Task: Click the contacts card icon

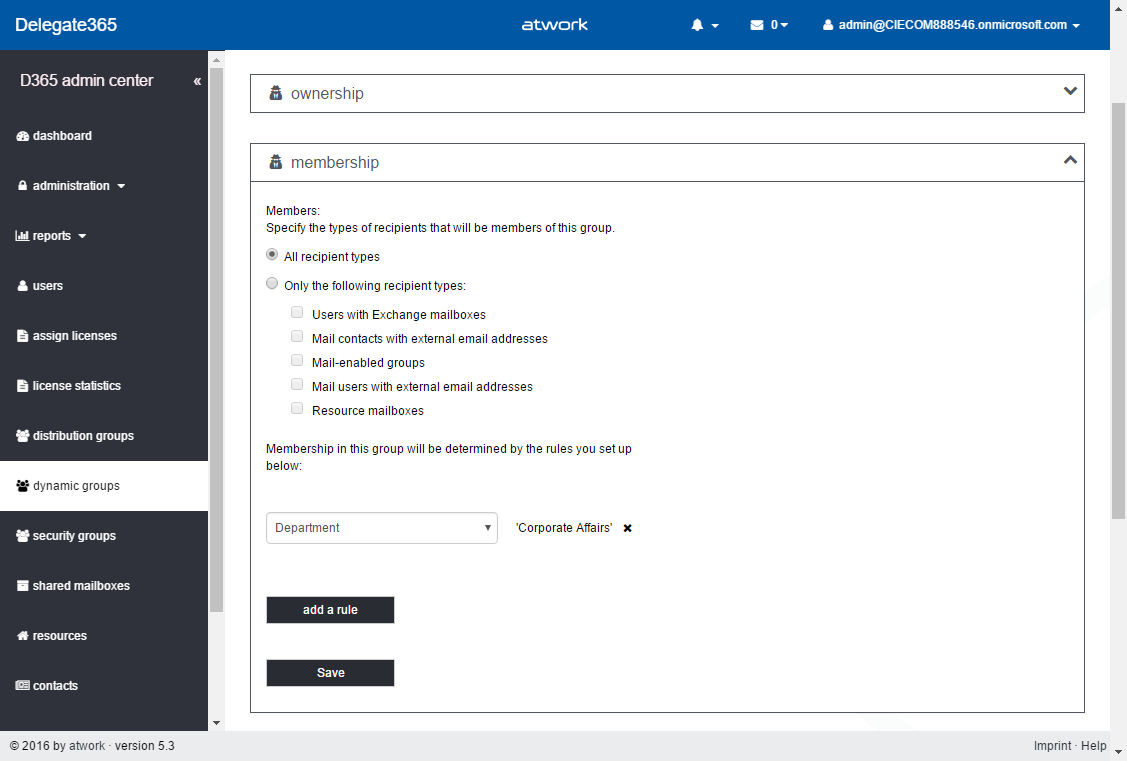Action: tap(23, 686)
